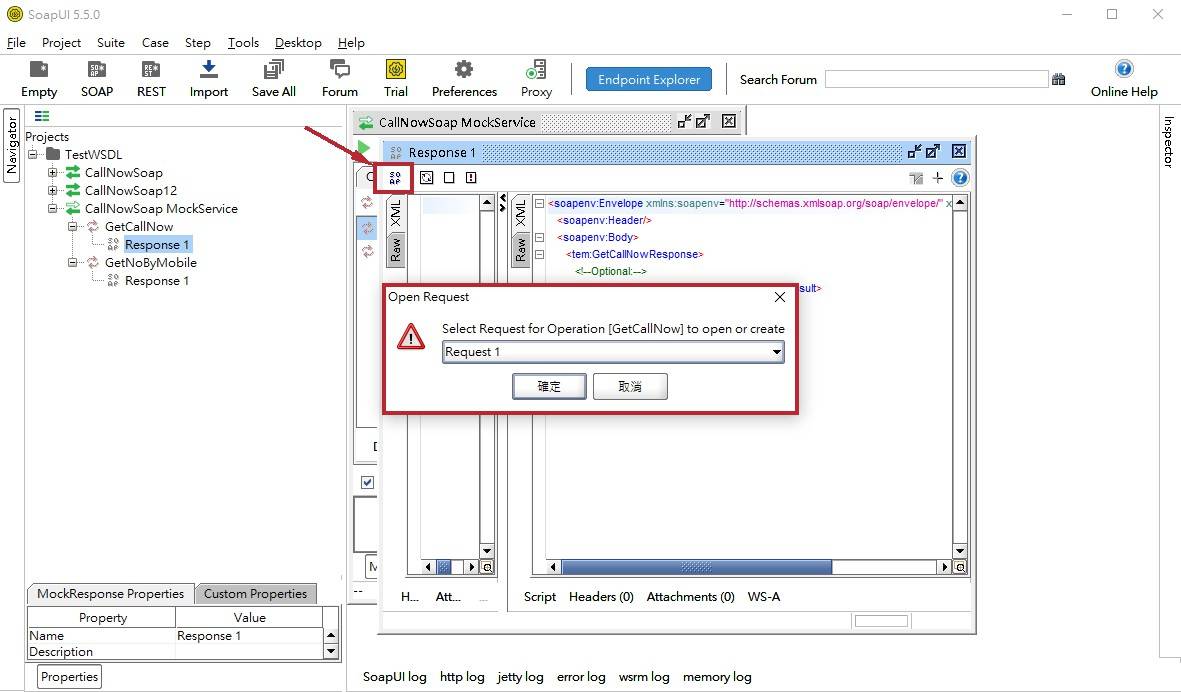
Task: Click the plus icon in the Response 1 toolbar
Action: (x=938, y=178)
